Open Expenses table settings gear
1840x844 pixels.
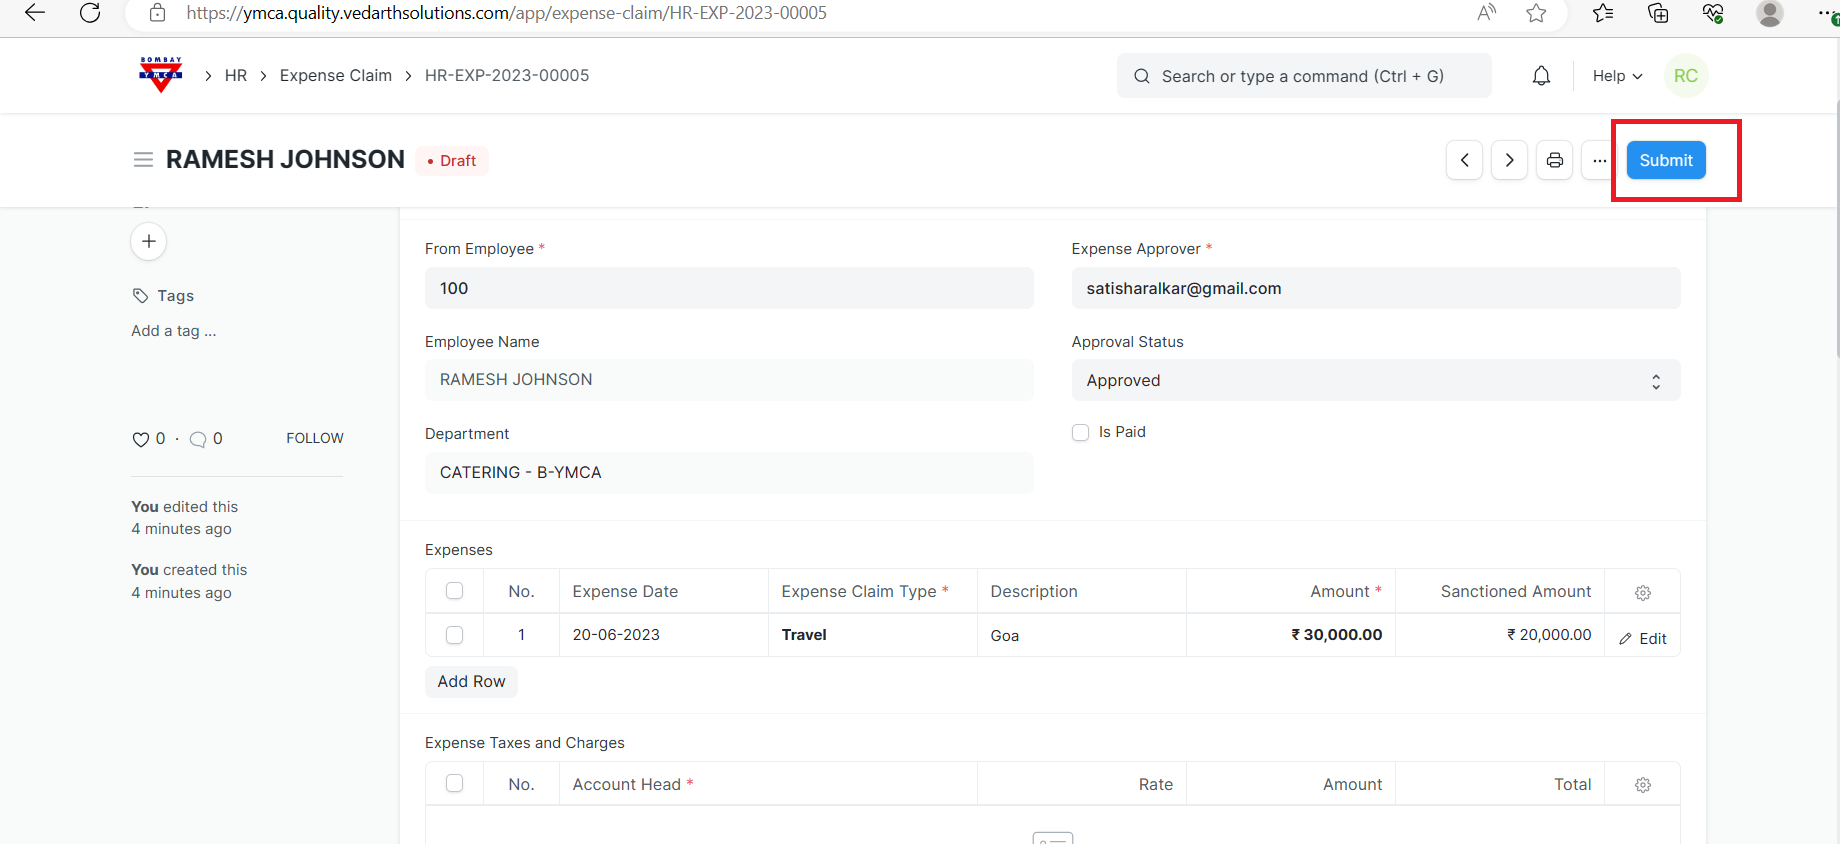pos(1642,592)
